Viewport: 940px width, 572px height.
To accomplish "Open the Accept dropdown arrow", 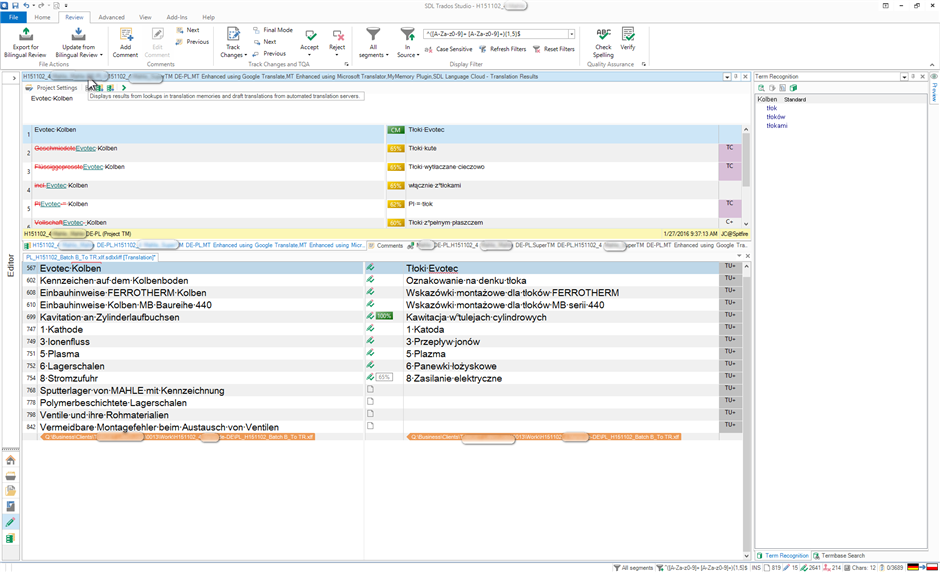I will click(310, 55).
